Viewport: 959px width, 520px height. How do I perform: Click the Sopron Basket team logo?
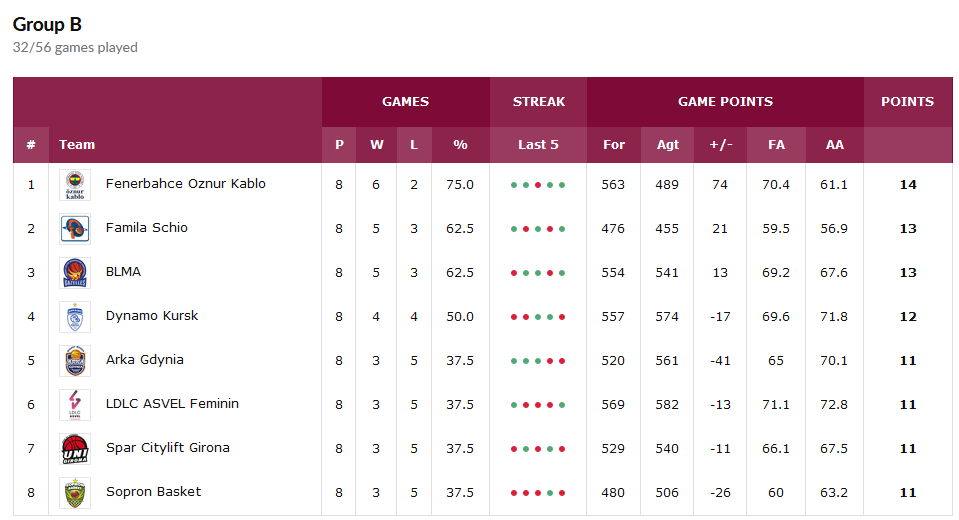click(x=75, y=493)
